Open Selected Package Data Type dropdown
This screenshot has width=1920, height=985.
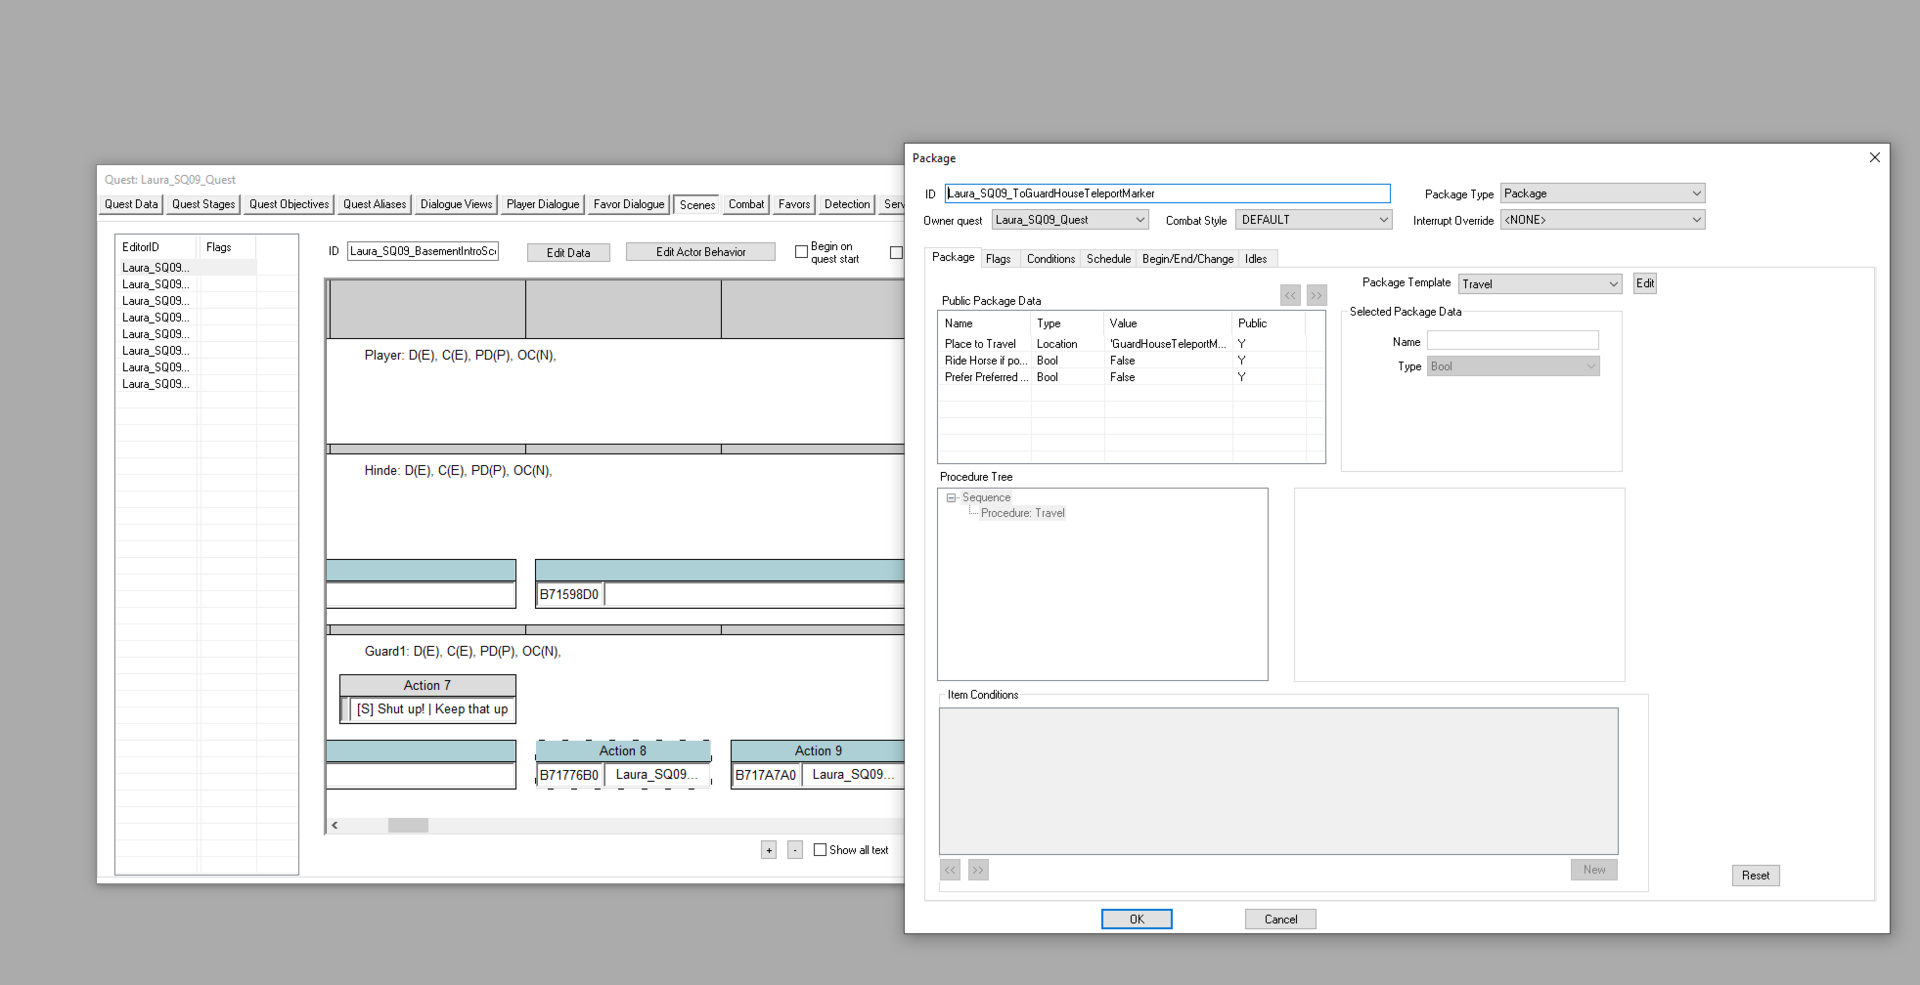tap(1512, 366)
